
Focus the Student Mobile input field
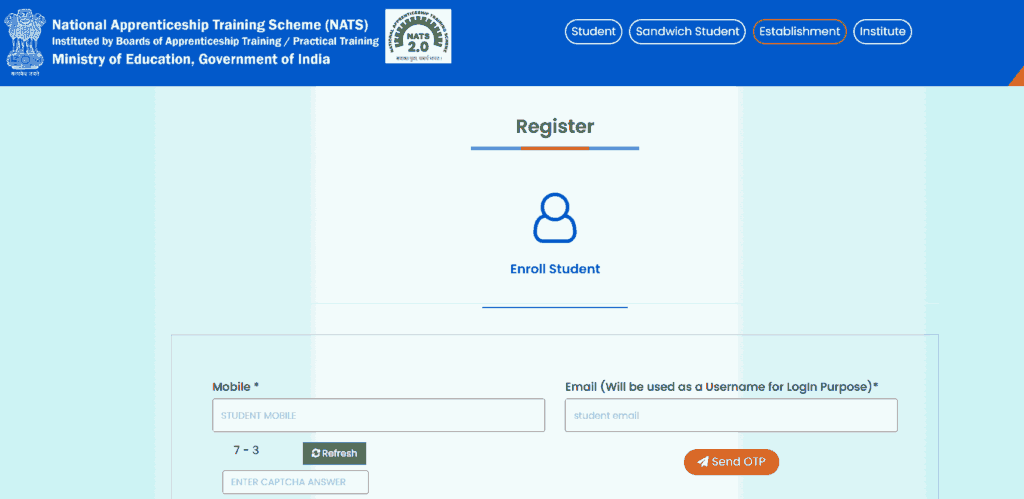(x=378, y=415)
